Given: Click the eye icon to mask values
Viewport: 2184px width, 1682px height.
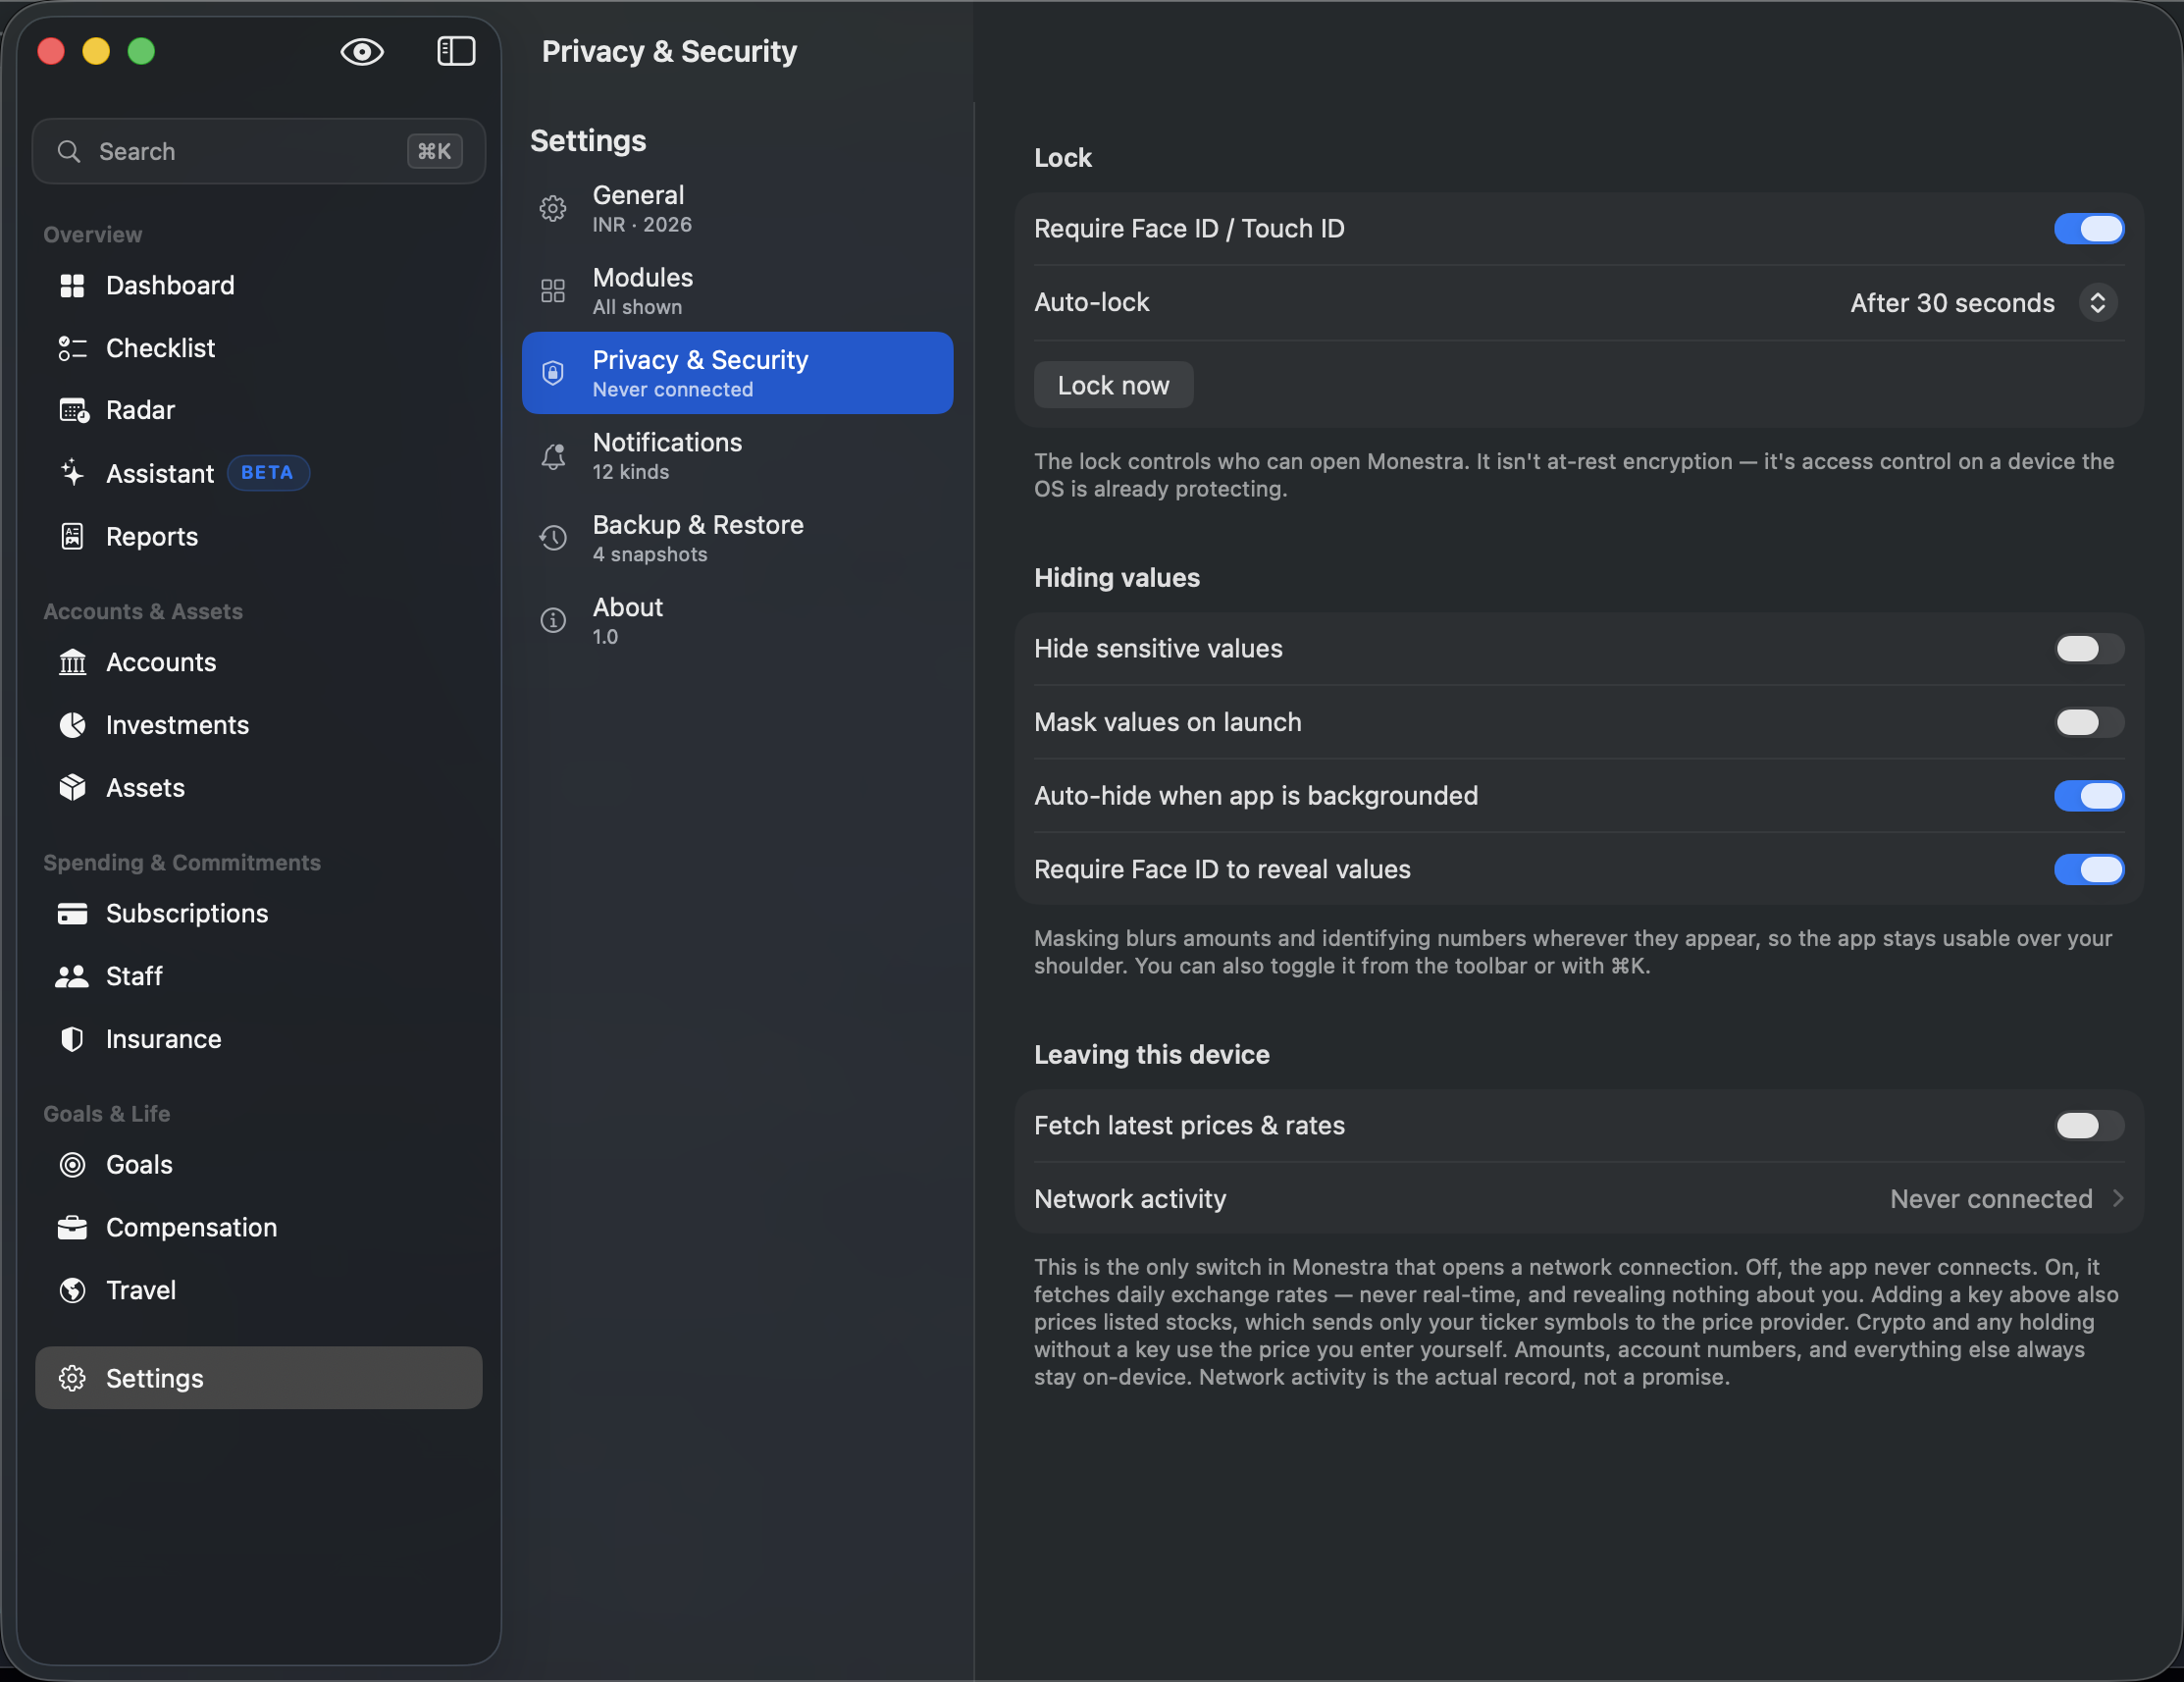Looking at the screenshot, I should [362, 51].
